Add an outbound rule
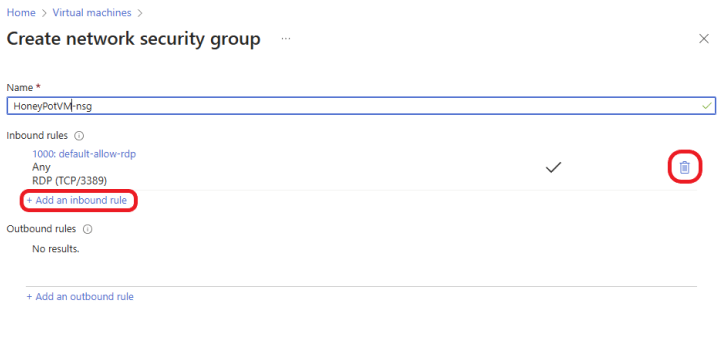 [80, 297]
